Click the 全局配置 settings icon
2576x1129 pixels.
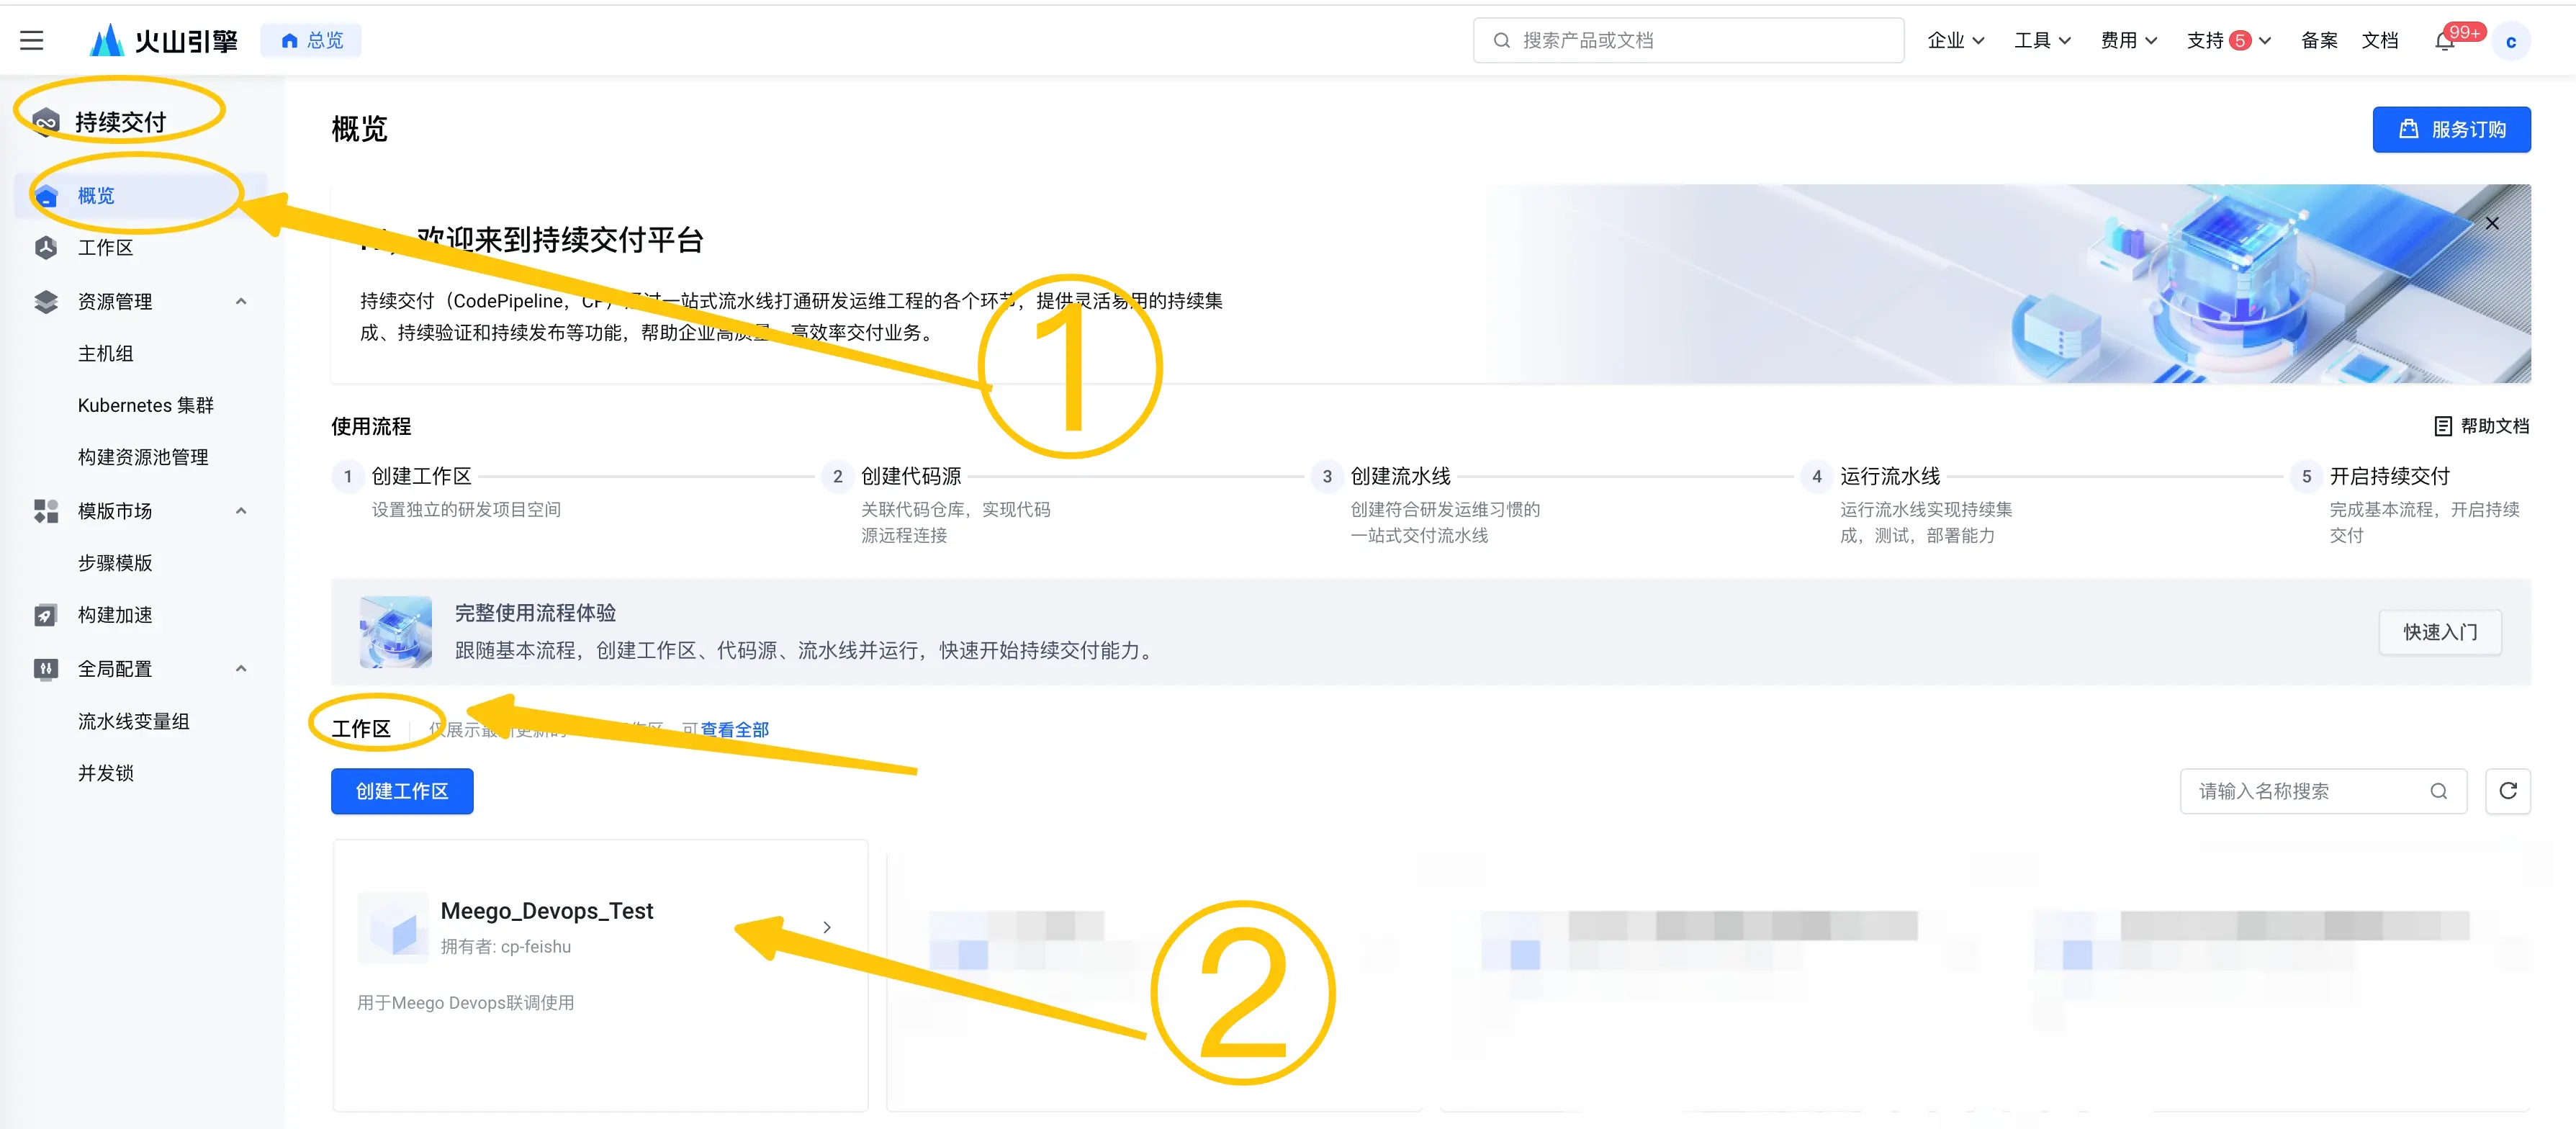[46, 669]
